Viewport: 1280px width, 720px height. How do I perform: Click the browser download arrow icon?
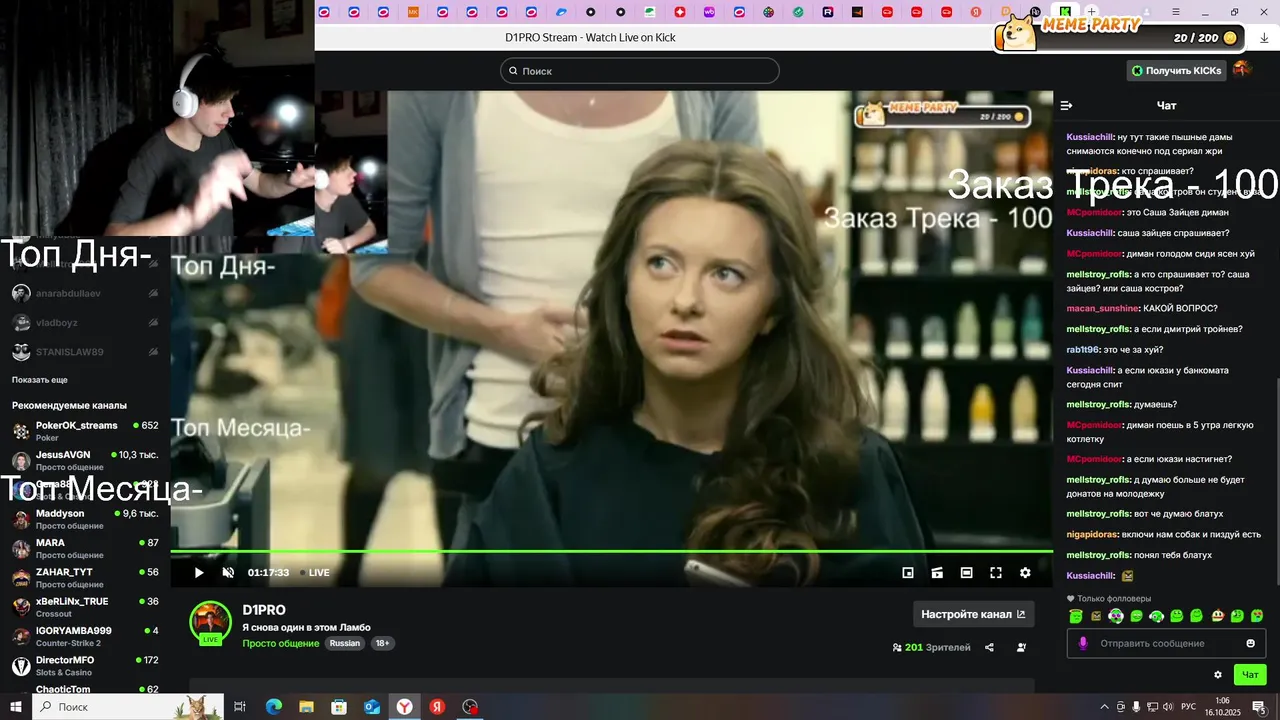click(x=1264, y=38)
